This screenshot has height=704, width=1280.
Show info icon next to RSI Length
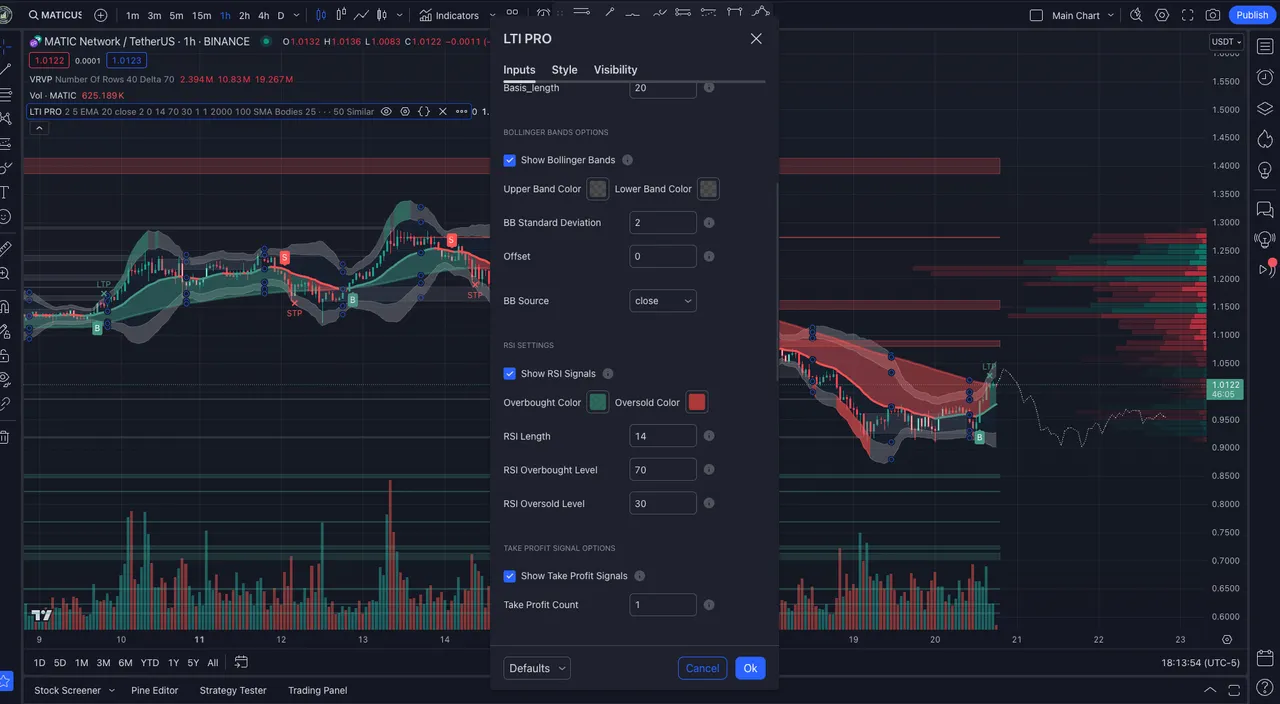pyautogui.click(x=709, y=436)
